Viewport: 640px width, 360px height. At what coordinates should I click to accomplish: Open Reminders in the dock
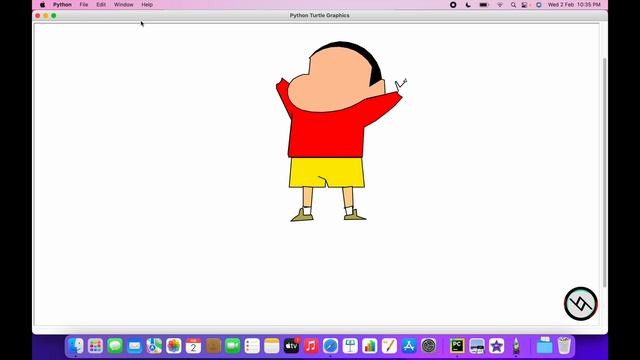(252, 346)
